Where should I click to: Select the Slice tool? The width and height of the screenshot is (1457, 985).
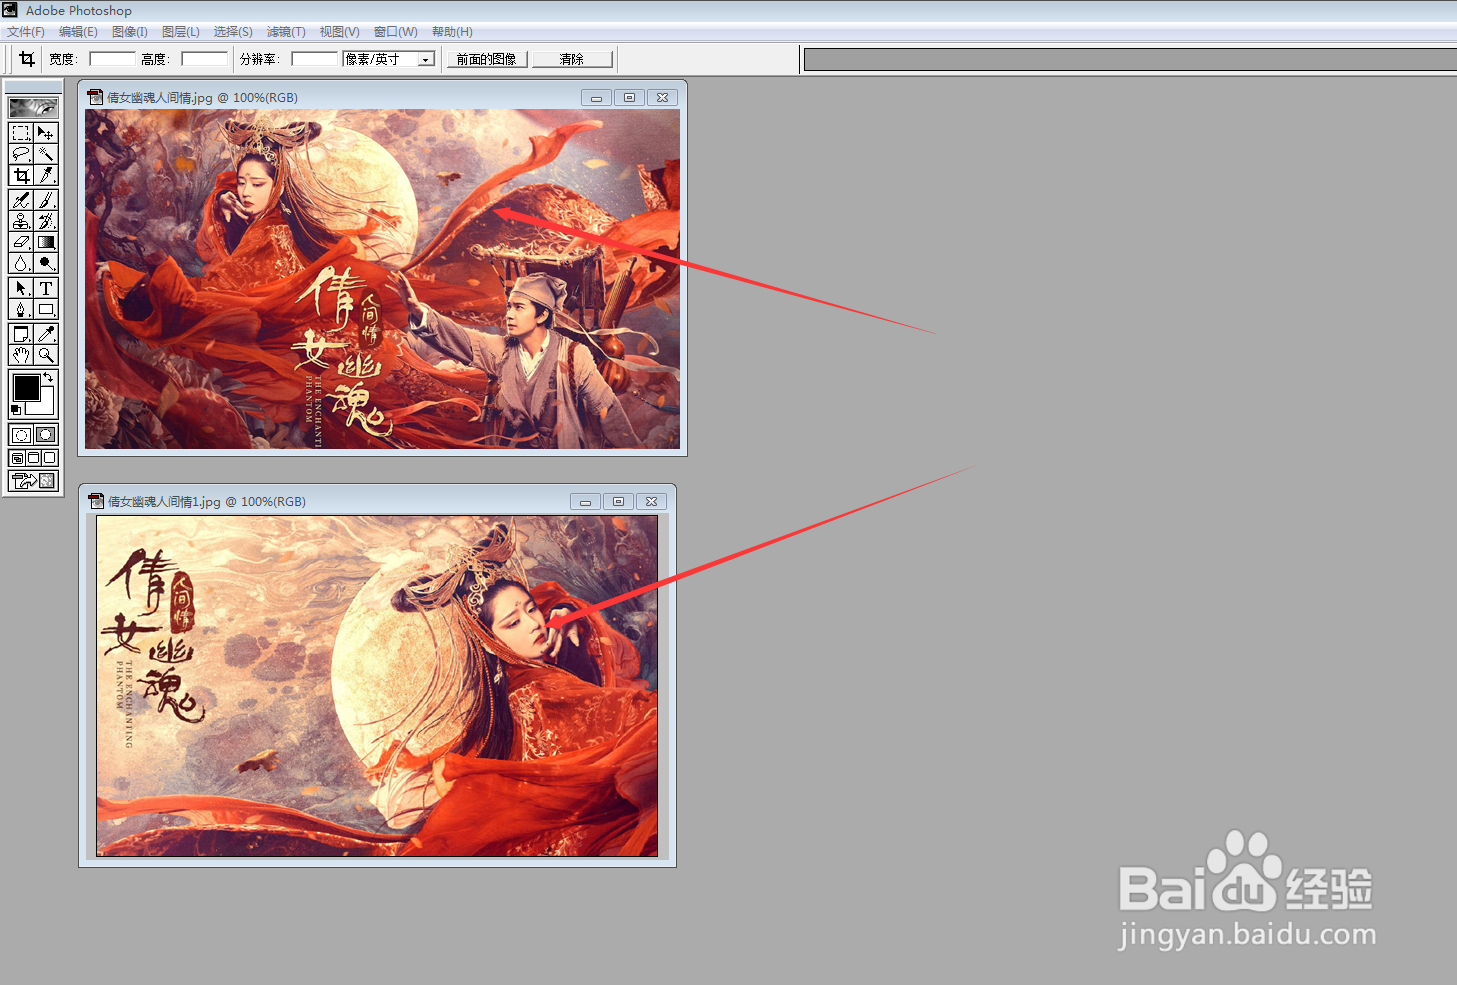(x=46, y=175)
